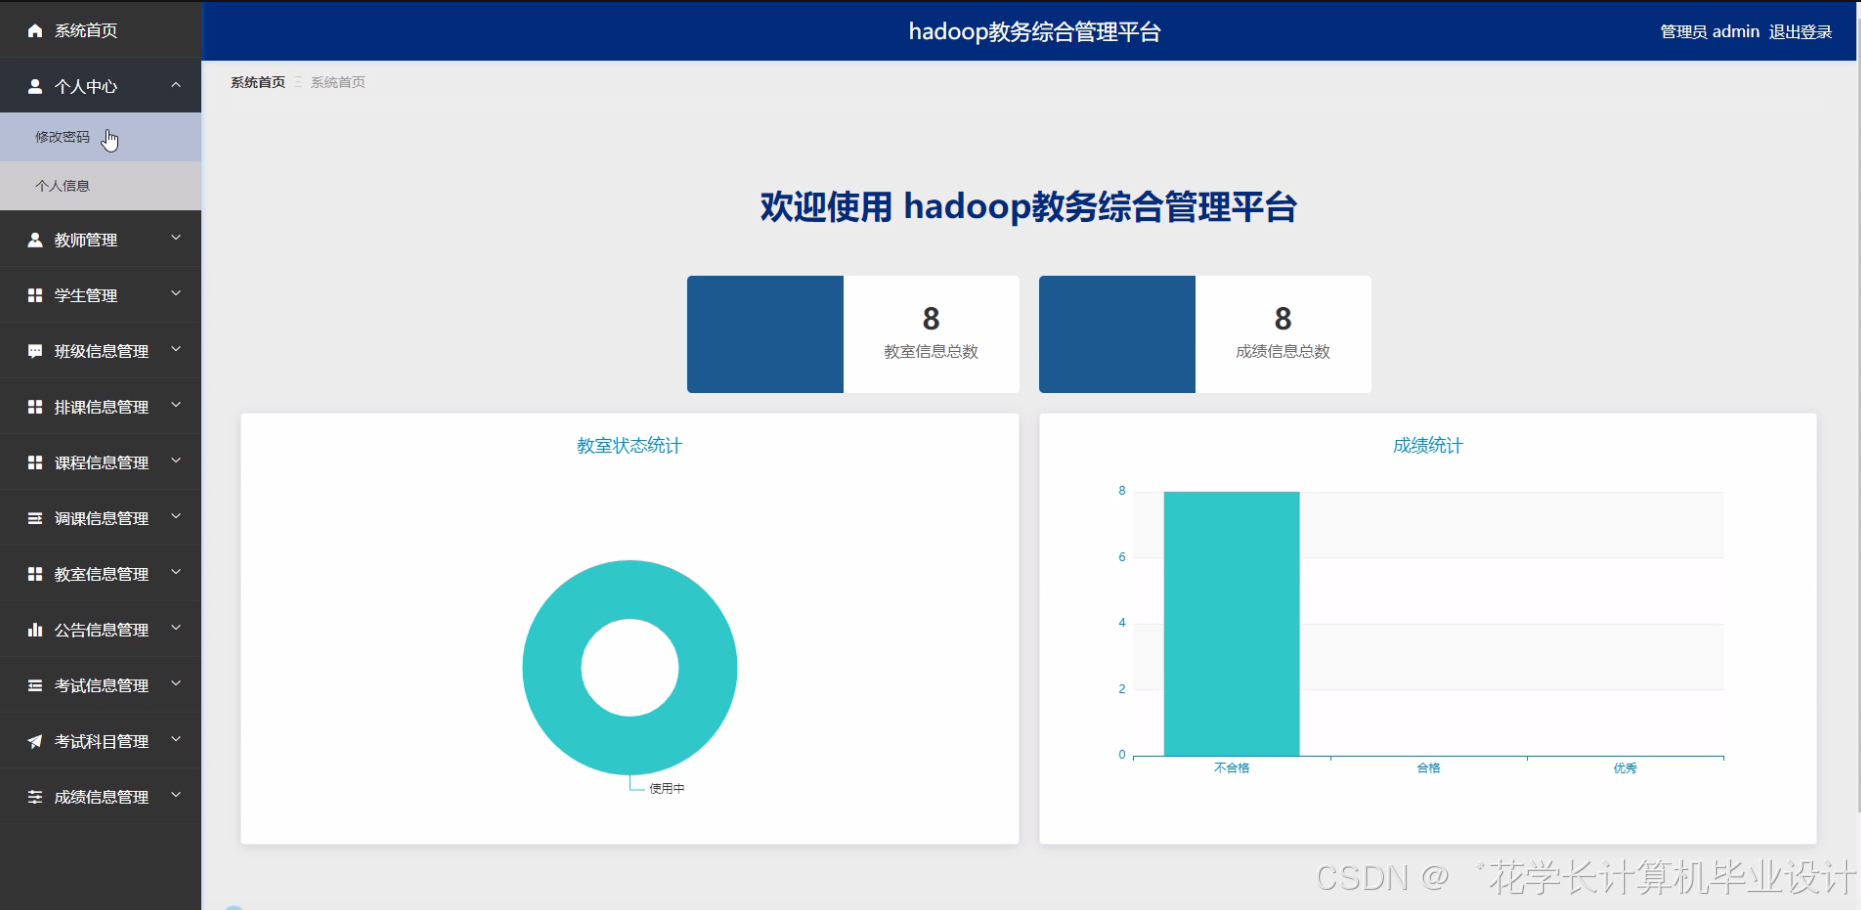Select the 个人中心 user icon
The image size is (1861, 910).
33,85
